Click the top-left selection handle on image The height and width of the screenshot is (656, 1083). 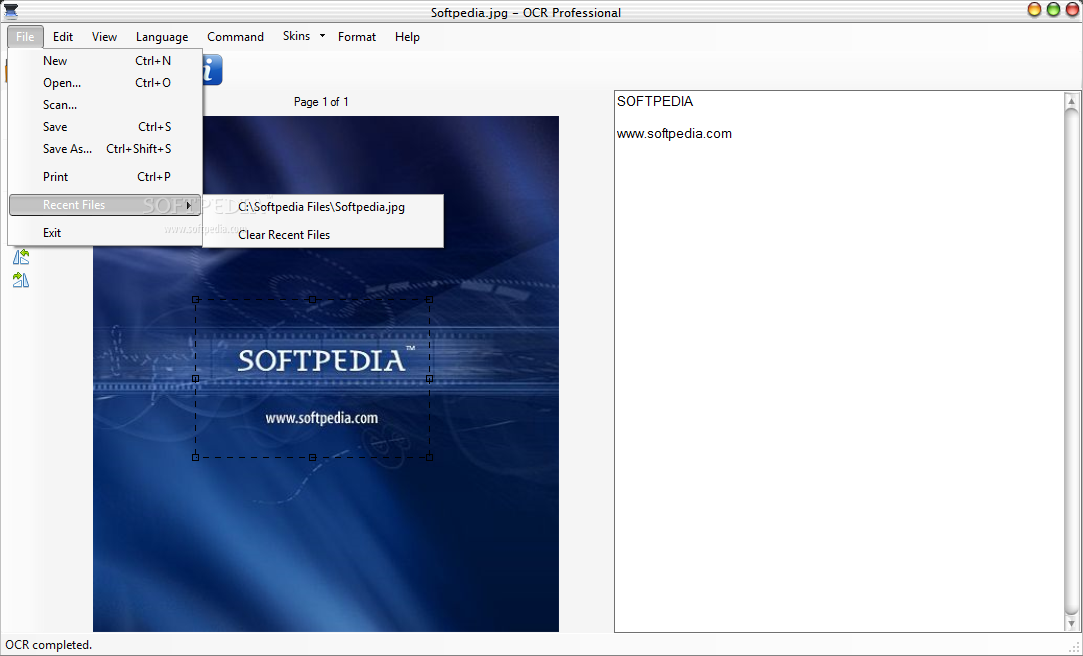pos(195,300)
